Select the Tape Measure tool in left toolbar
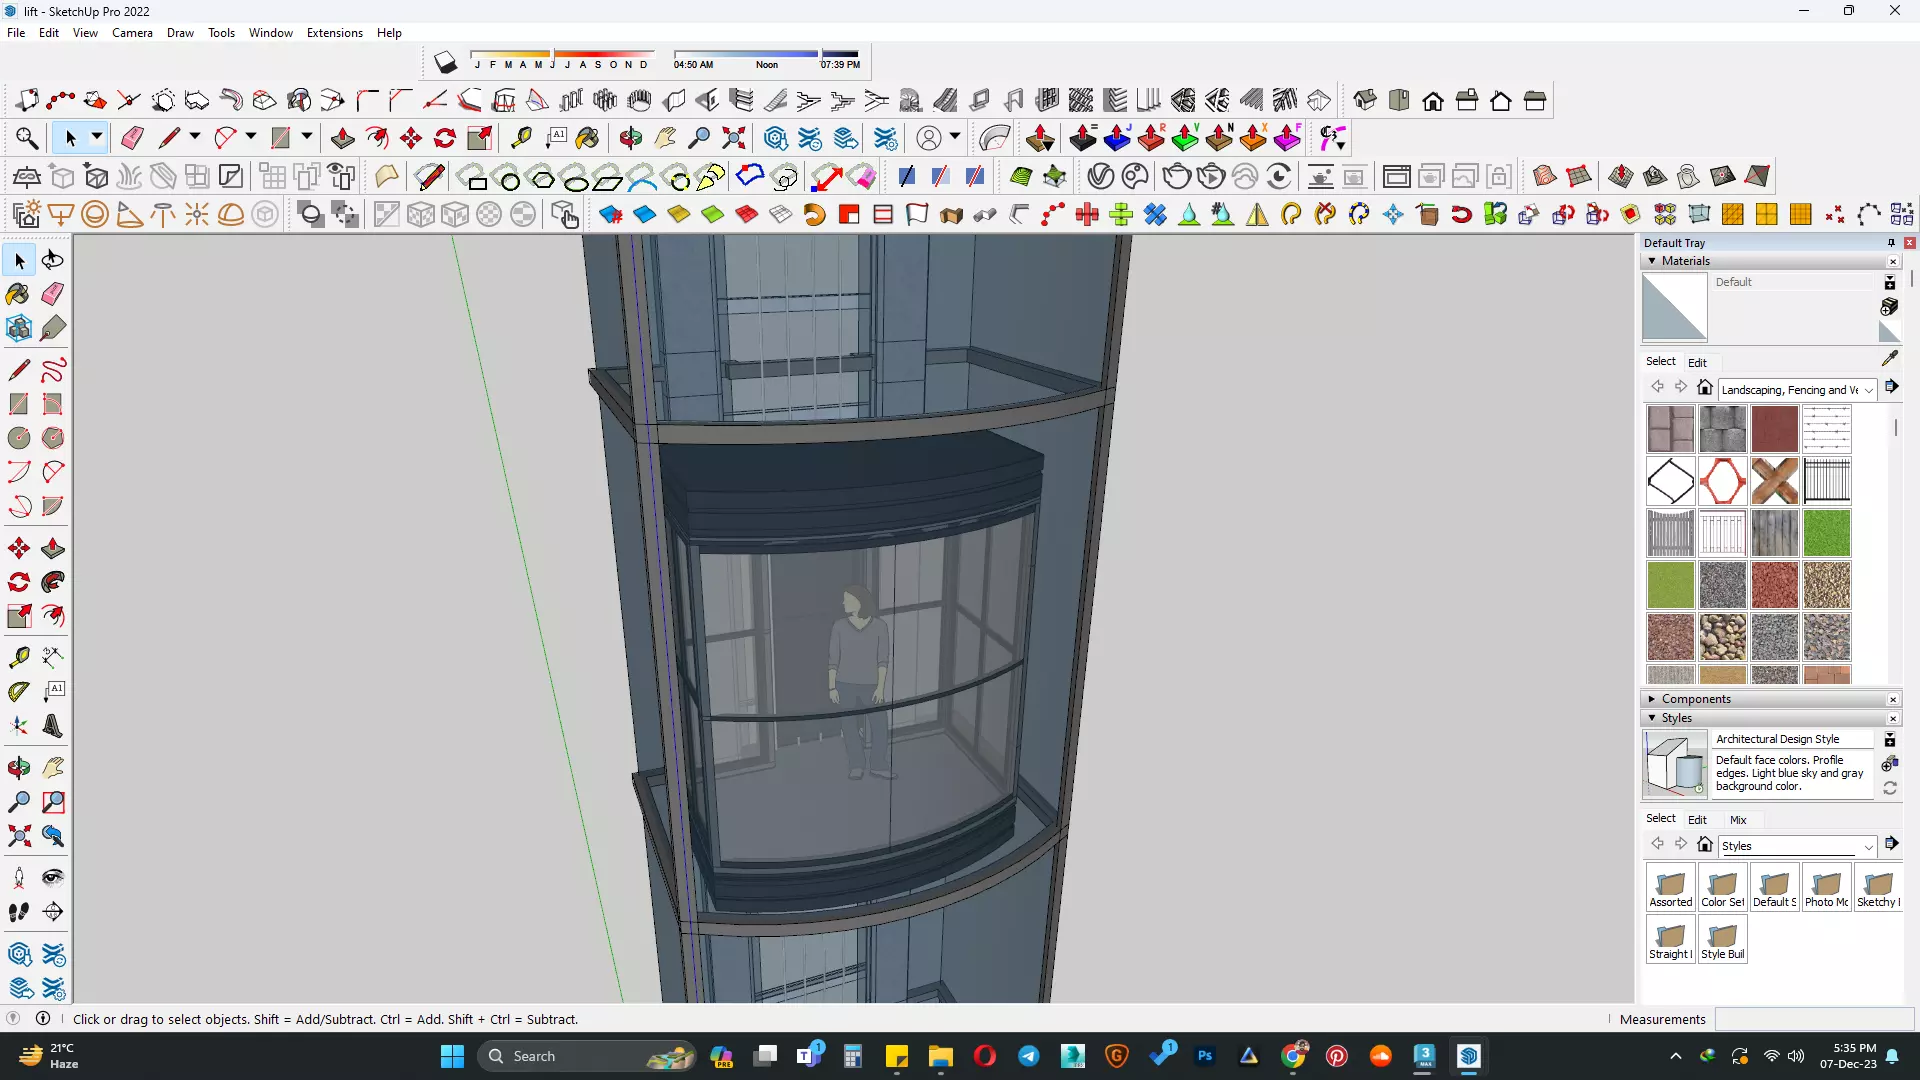The width and height of the screenshot is (1920, 1080). [x=19, y=657]
